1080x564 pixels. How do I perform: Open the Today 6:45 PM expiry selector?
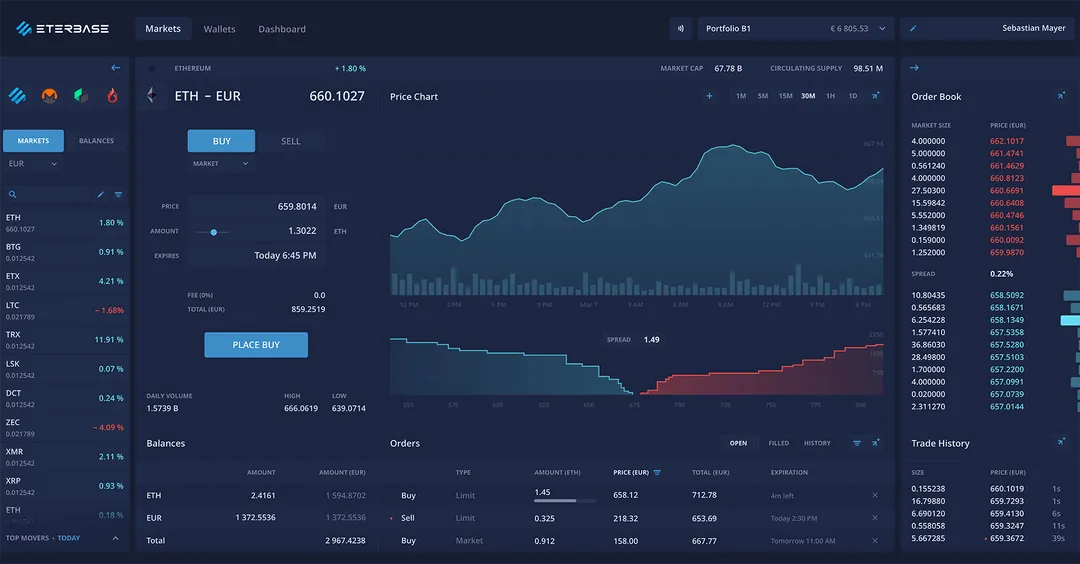(x=256, y=255)
